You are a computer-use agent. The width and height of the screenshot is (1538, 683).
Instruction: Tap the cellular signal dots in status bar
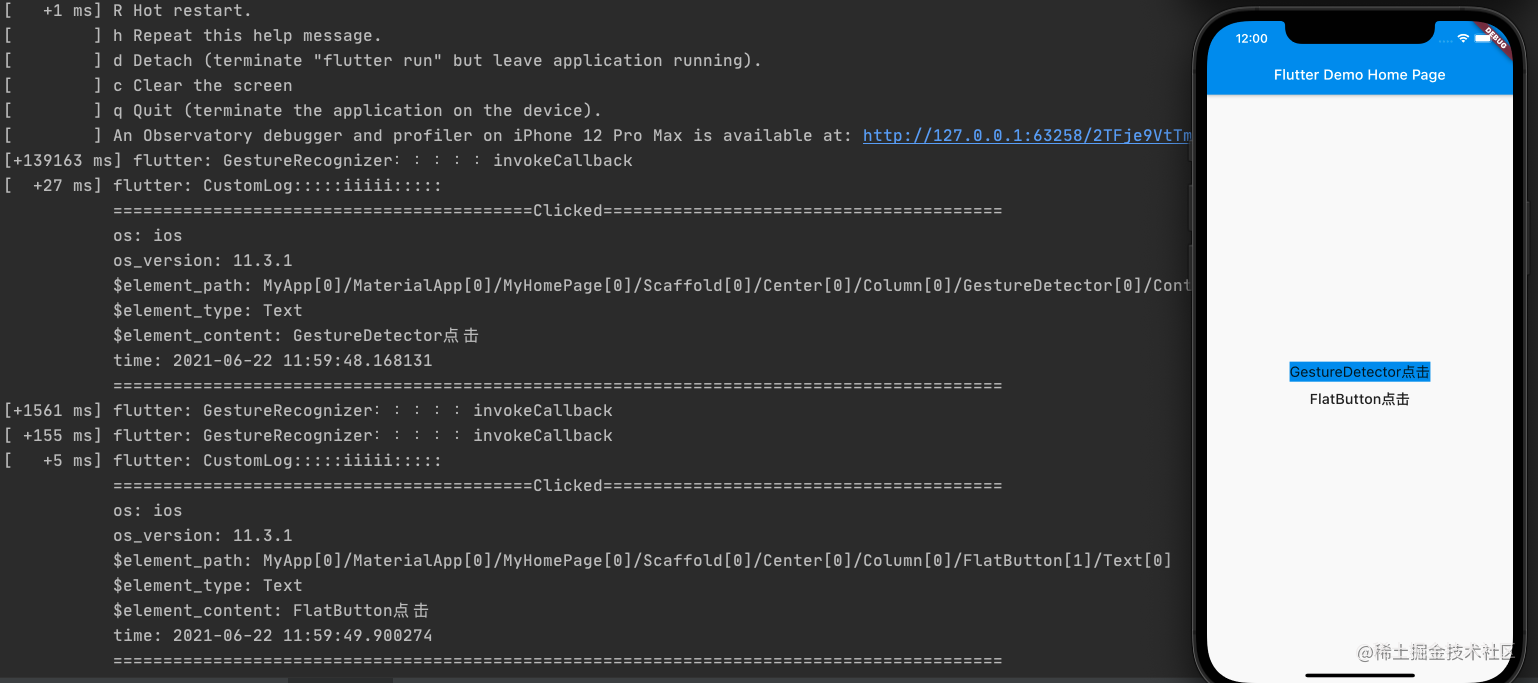(1446, 41)
